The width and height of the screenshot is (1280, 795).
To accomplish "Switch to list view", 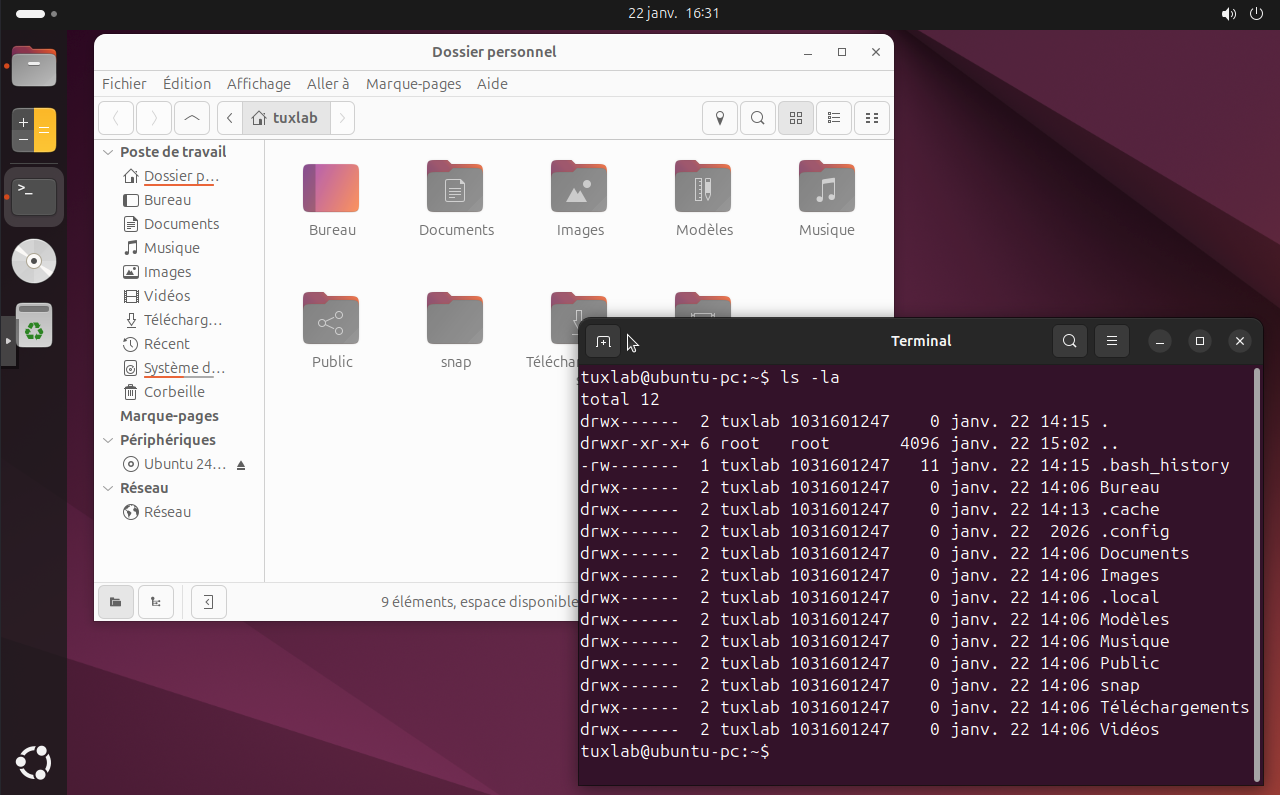I will click(x=834, y=118).
